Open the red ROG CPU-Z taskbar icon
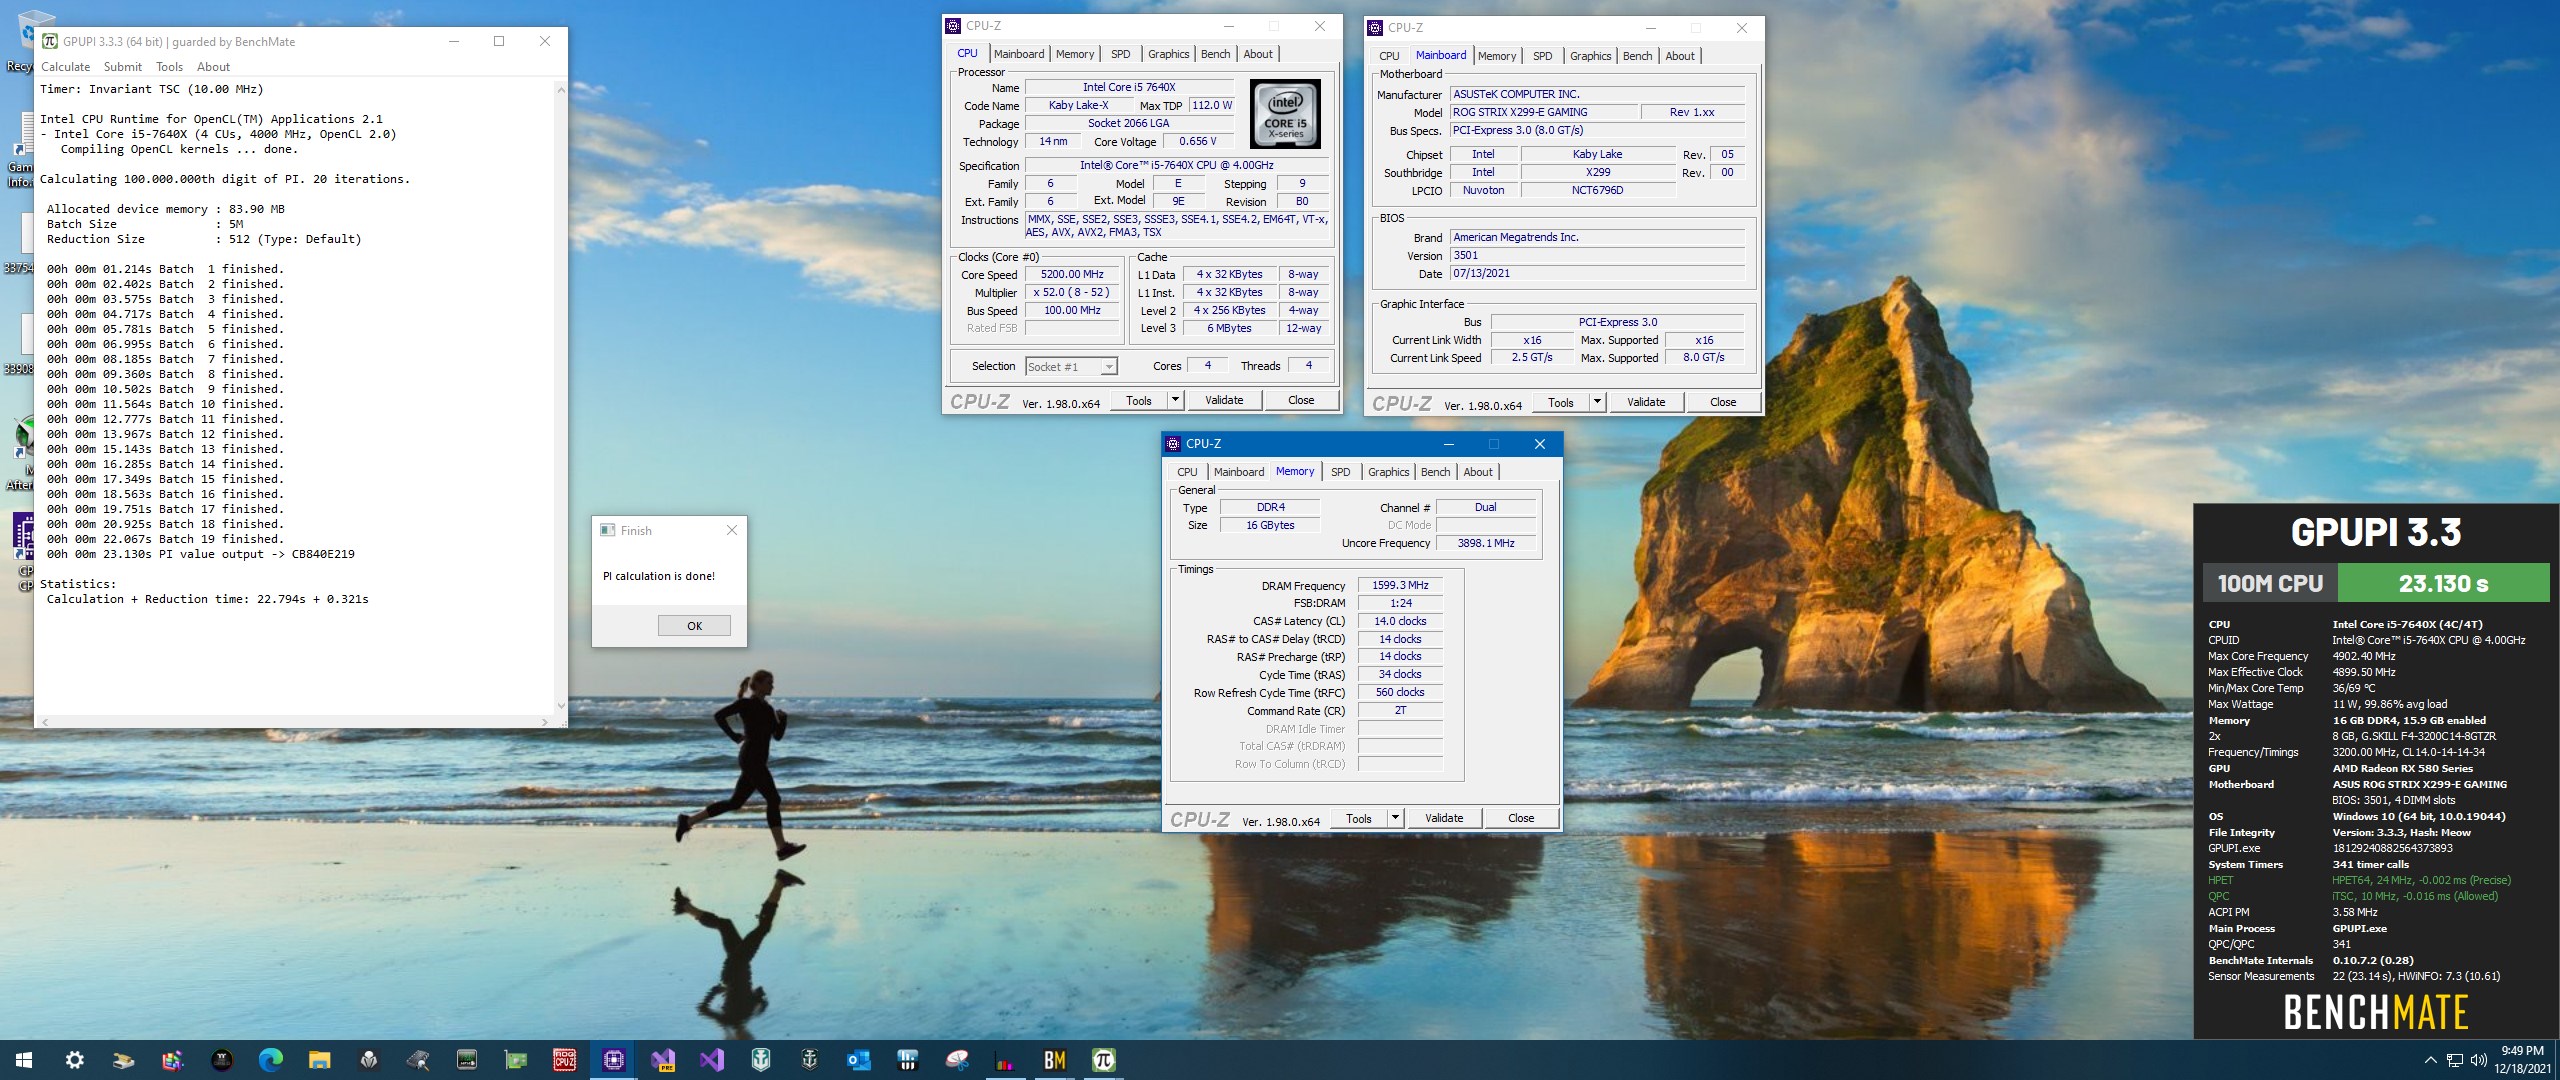Viewport: 2560px width, 1080px height. pos(564,1060)
